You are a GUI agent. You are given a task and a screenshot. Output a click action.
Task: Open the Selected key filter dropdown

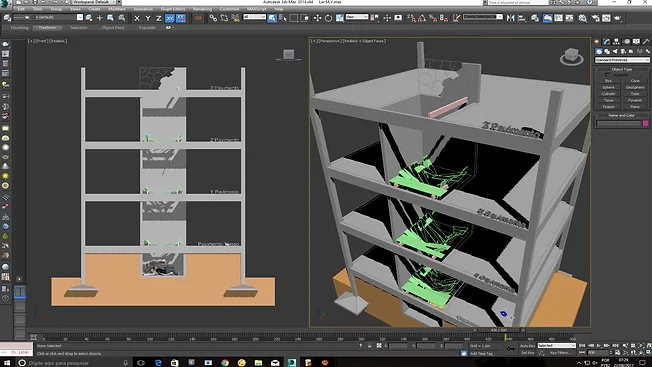click(556, 345)
